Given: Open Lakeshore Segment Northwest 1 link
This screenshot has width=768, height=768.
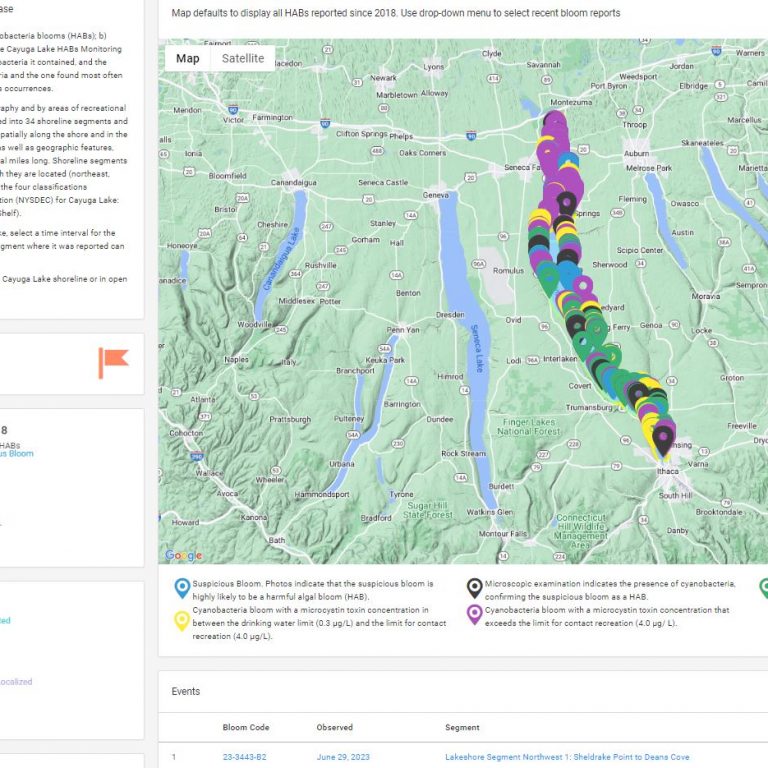Looking at the screenshot, I should (567, 757).
